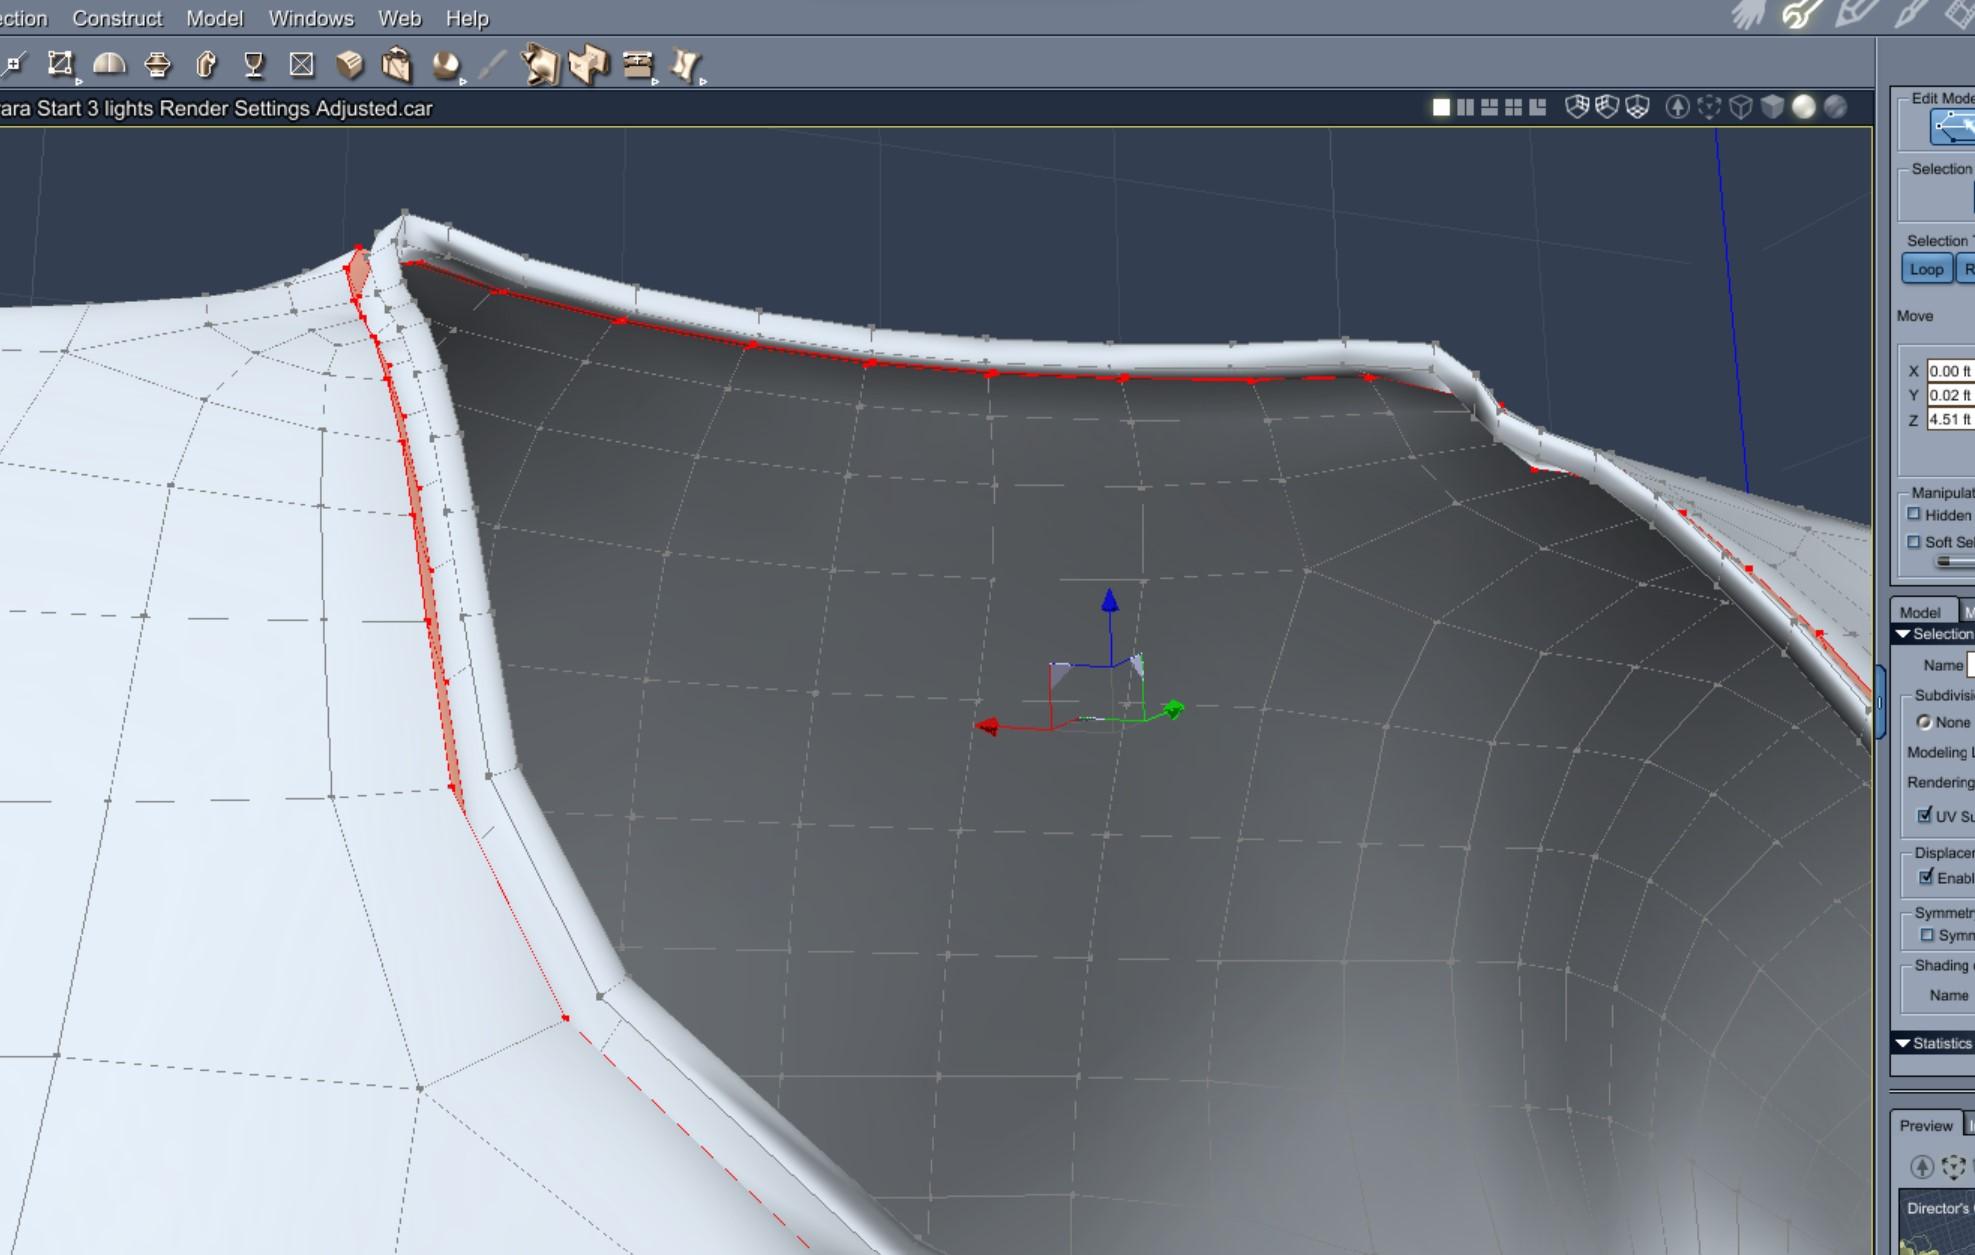The width and height of the screenshot is (1975, 1255).
Task: Enable wireframe cube display mode
Action: (x=1740, y=107)
